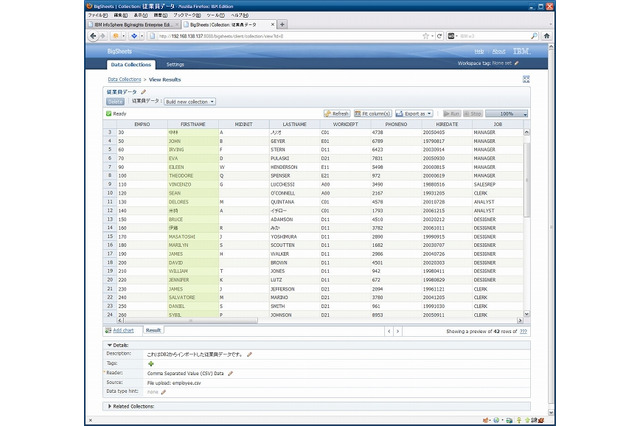
Task: Open the ヘルプ menu
Action: (x=240, y=15)
